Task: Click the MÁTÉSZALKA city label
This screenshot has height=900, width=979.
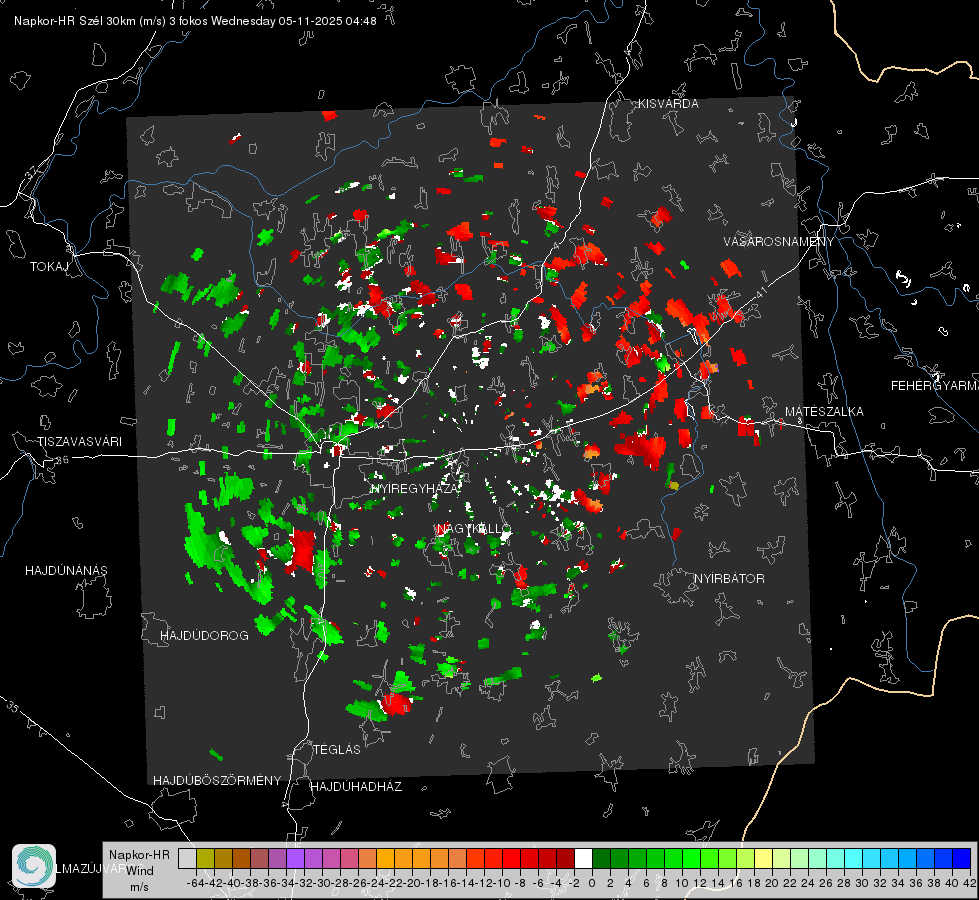Action: point(824,412)
